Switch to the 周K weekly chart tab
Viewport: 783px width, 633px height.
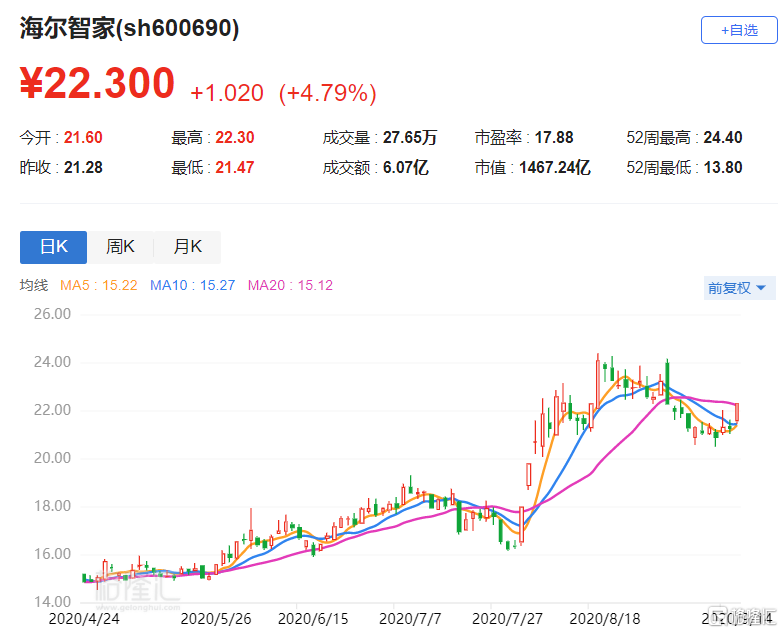click(x=120, y=247)
